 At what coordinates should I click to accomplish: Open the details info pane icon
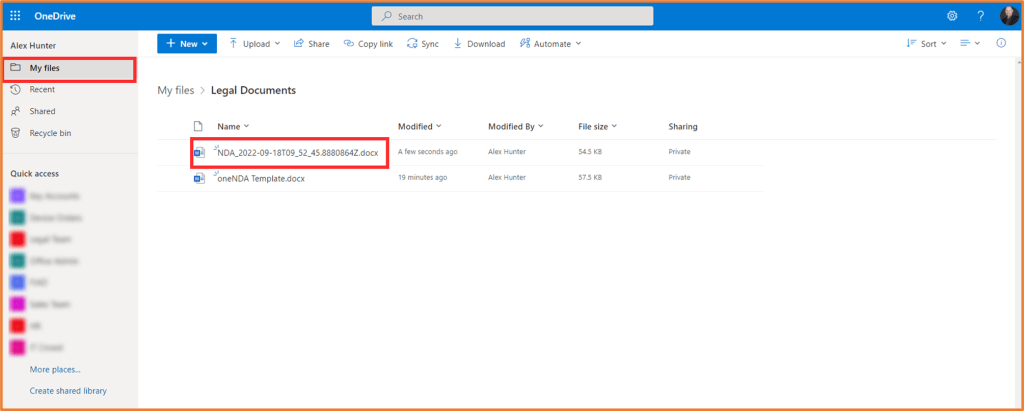coord(1000,44)
